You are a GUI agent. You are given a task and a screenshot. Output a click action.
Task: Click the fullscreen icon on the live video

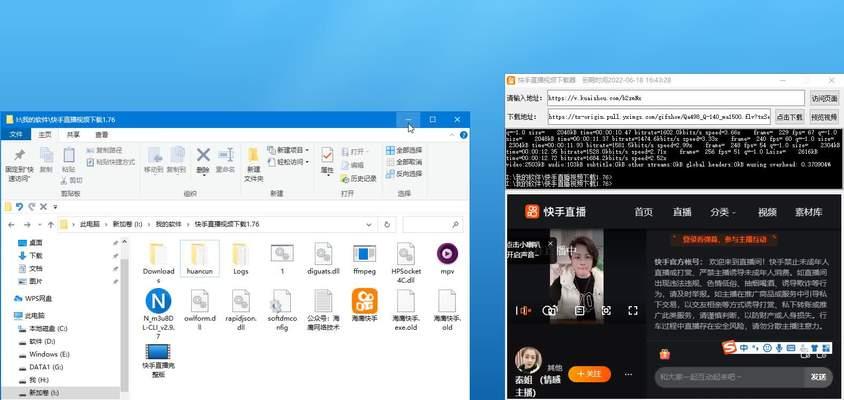tap(633, 311)
